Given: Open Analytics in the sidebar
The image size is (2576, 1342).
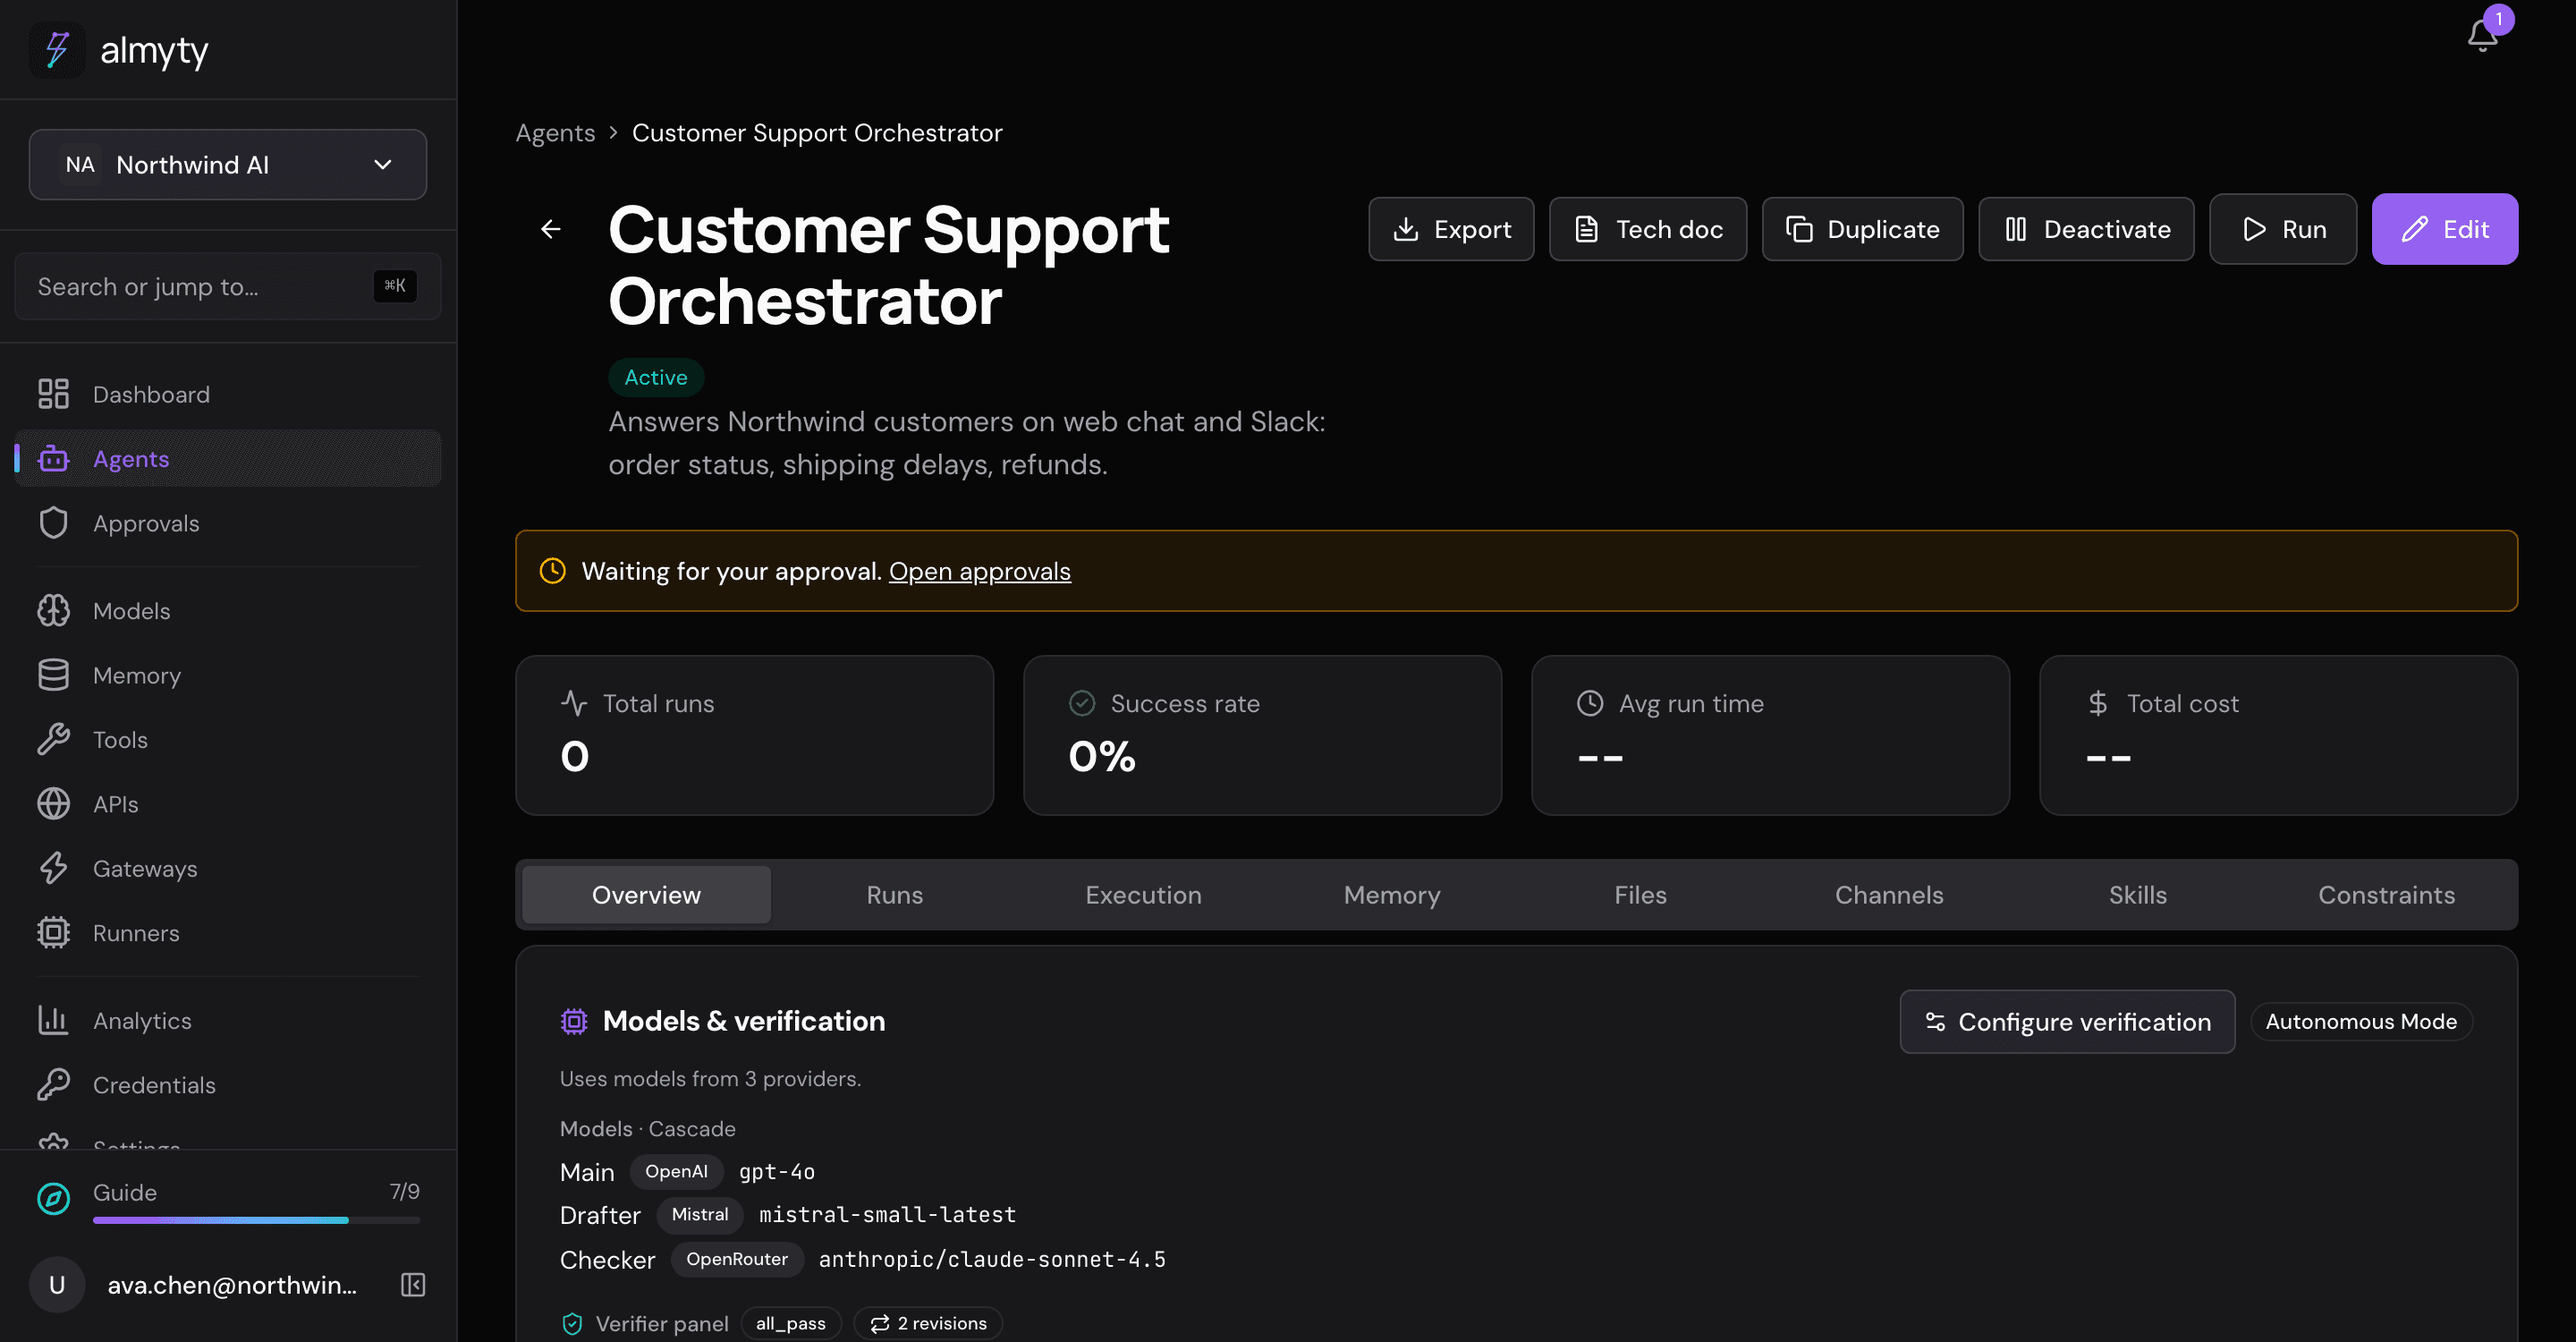Looking at the screenshot, I should (x=228, y=1021).
